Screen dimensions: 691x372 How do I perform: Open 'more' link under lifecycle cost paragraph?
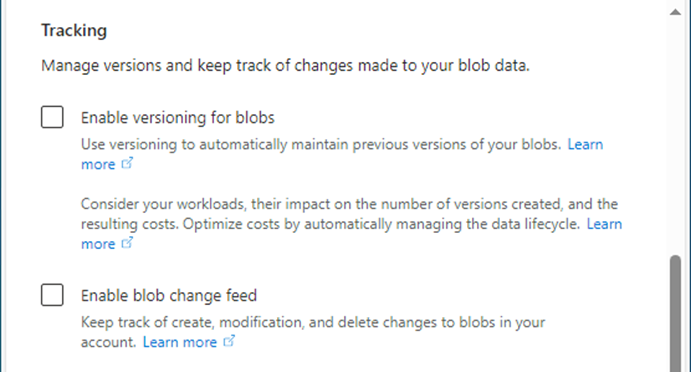pyautogui.click(x=98, y=244)
